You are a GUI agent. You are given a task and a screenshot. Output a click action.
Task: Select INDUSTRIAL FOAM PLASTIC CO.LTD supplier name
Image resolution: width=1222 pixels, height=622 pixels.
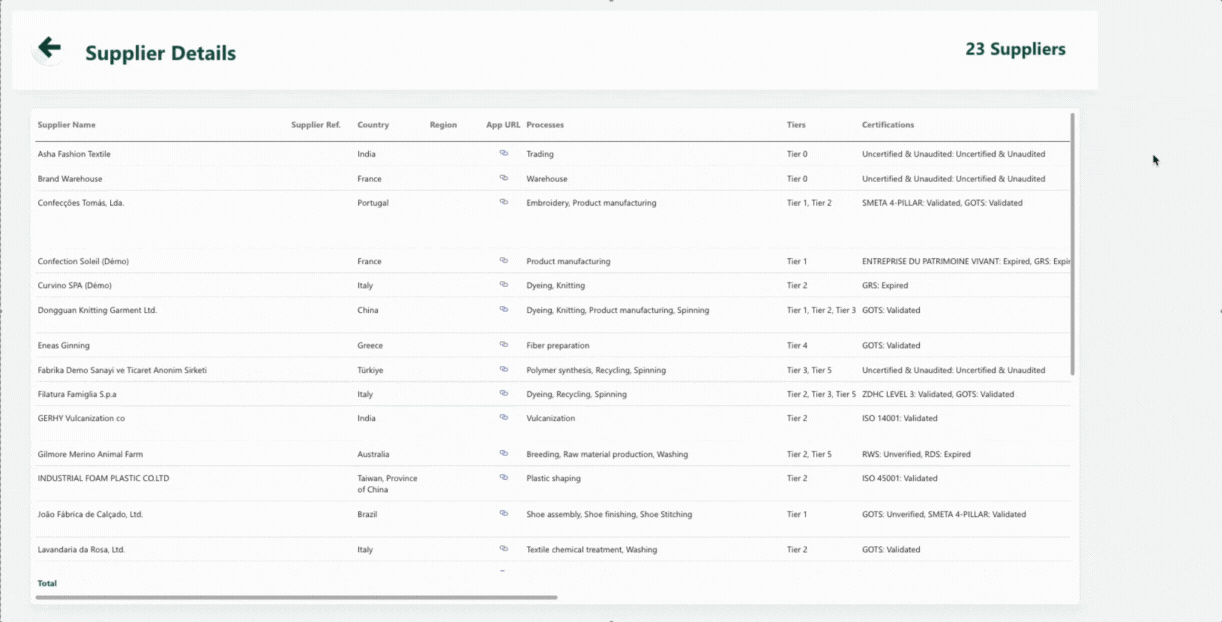pos(103,478)
